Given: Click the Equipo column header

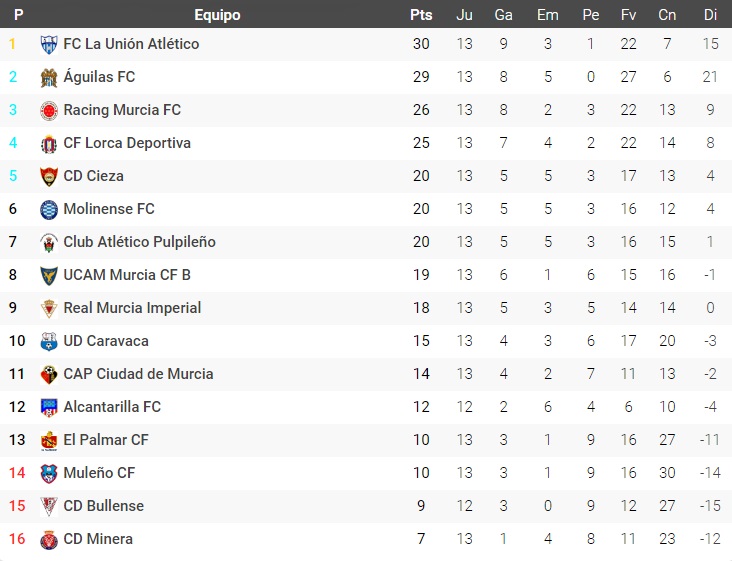Looking at the screenshot, I should [218, 15].
